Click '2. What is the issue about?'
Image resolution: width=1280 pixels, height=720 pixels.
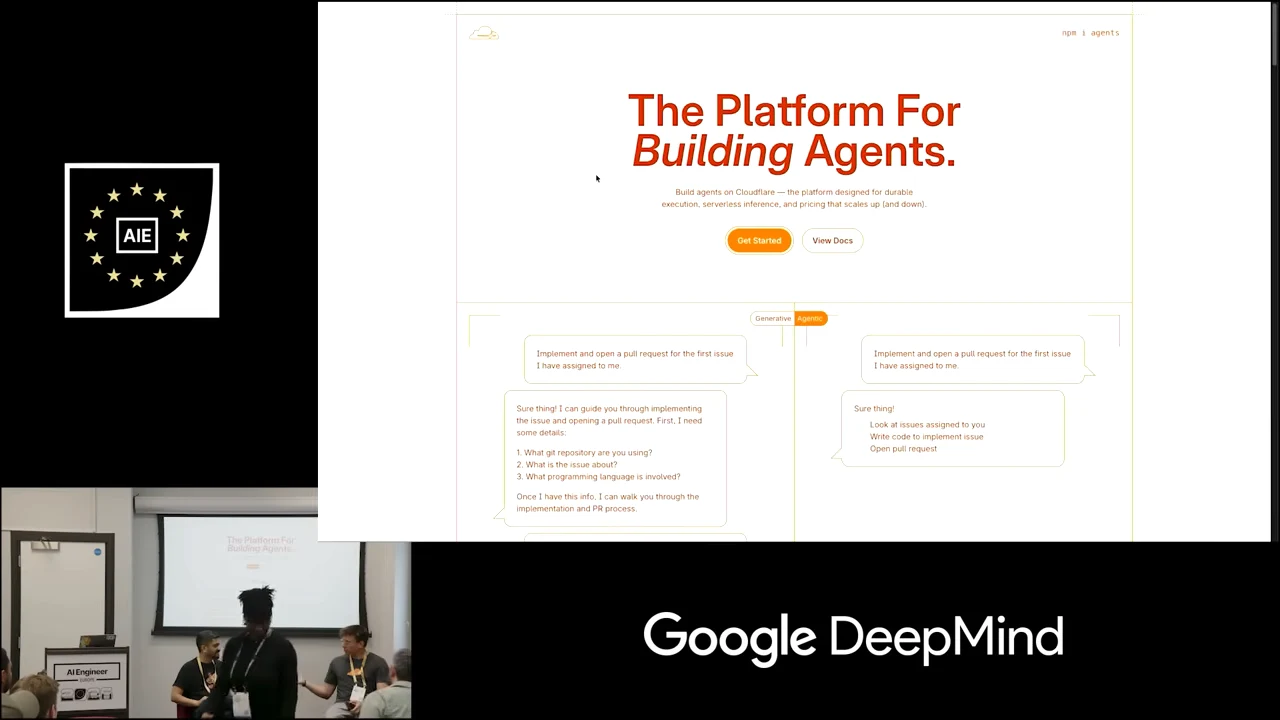(x=567, y=464)
